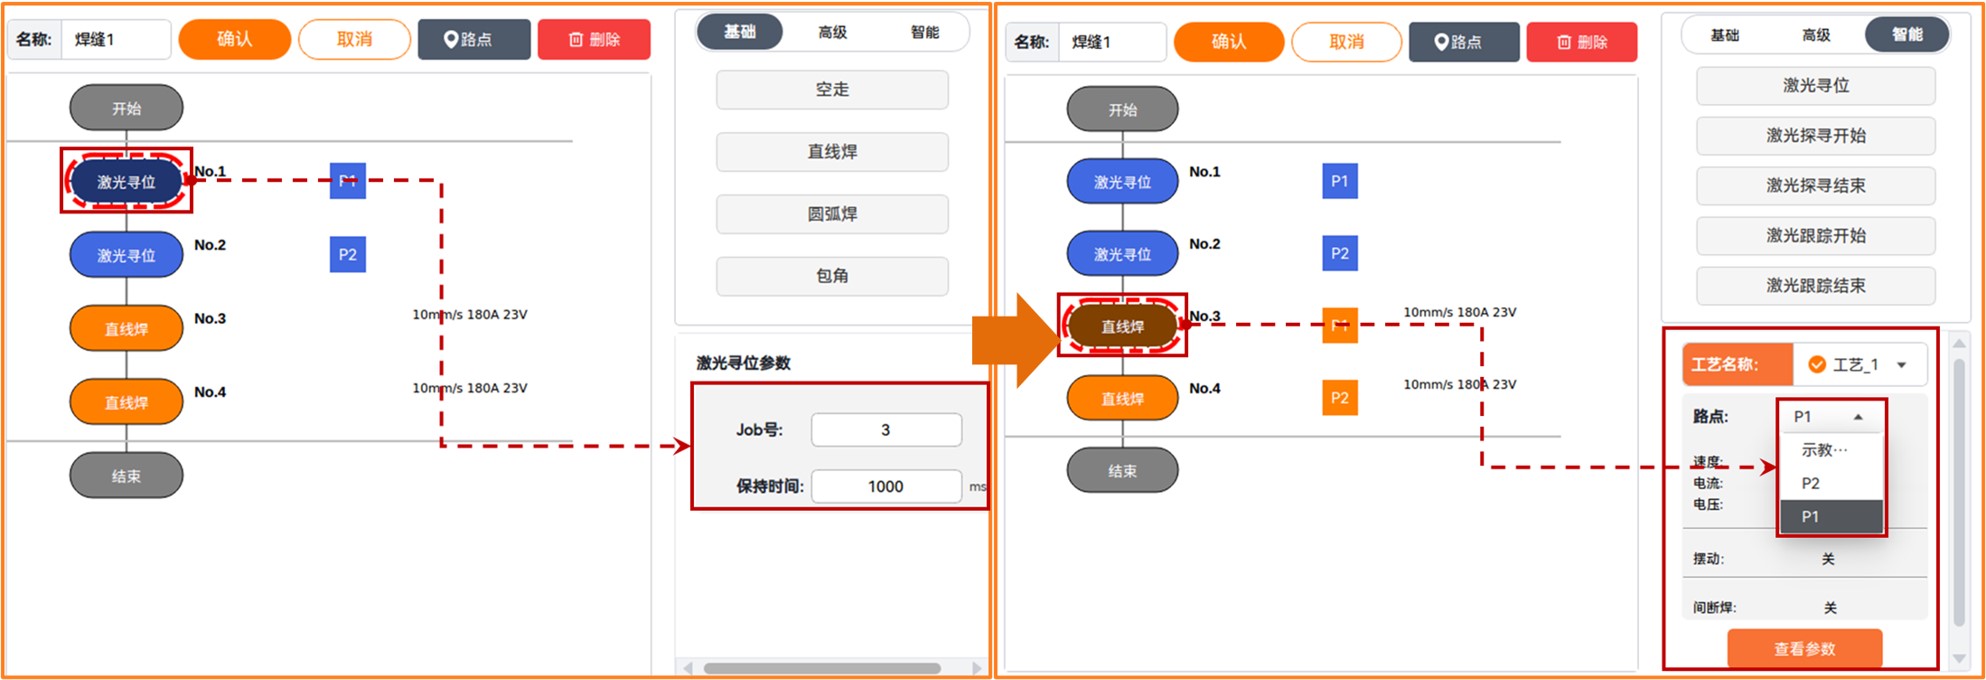Click the 路点 pin button in left panel
Viewport: 1986px width, 680px height.
click(473, 39)
